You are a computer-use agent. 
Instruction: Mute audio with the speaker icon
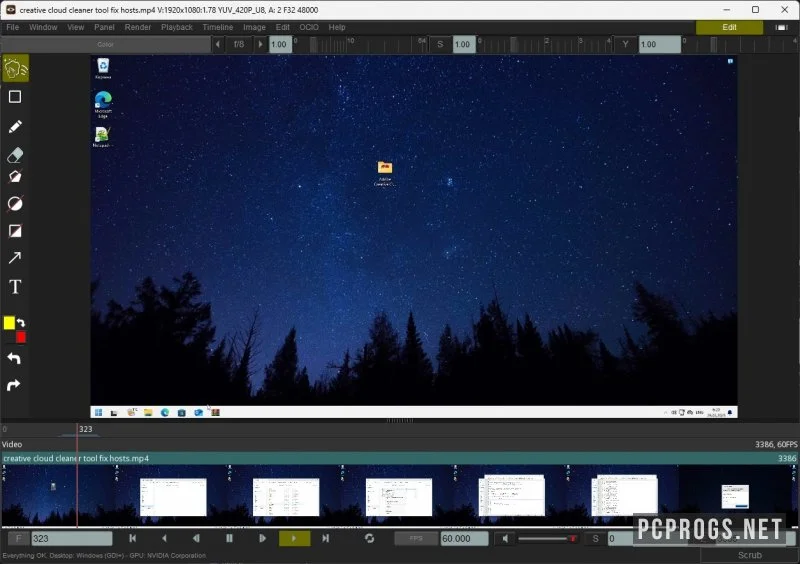[505, 538]
